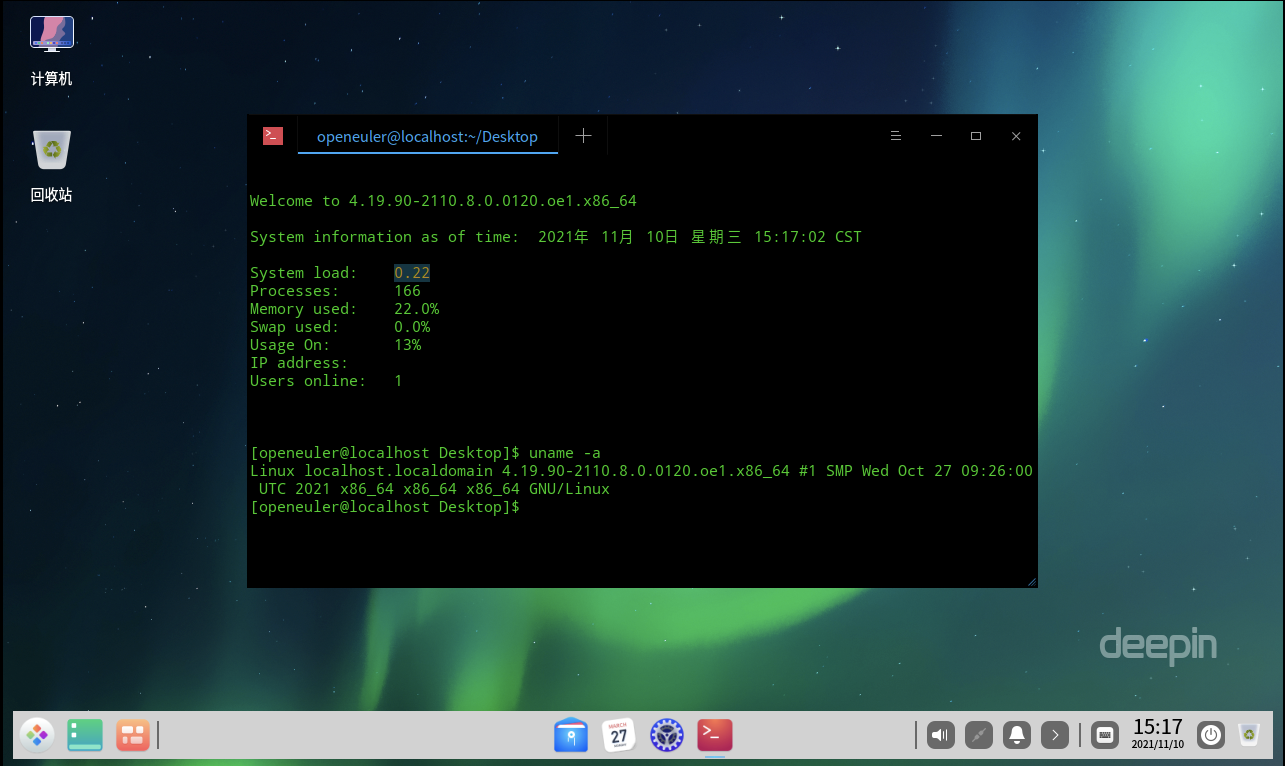Open the trash icon in the dock
This screenshot has width=1285, height=766.
[x=1248, y=735]
